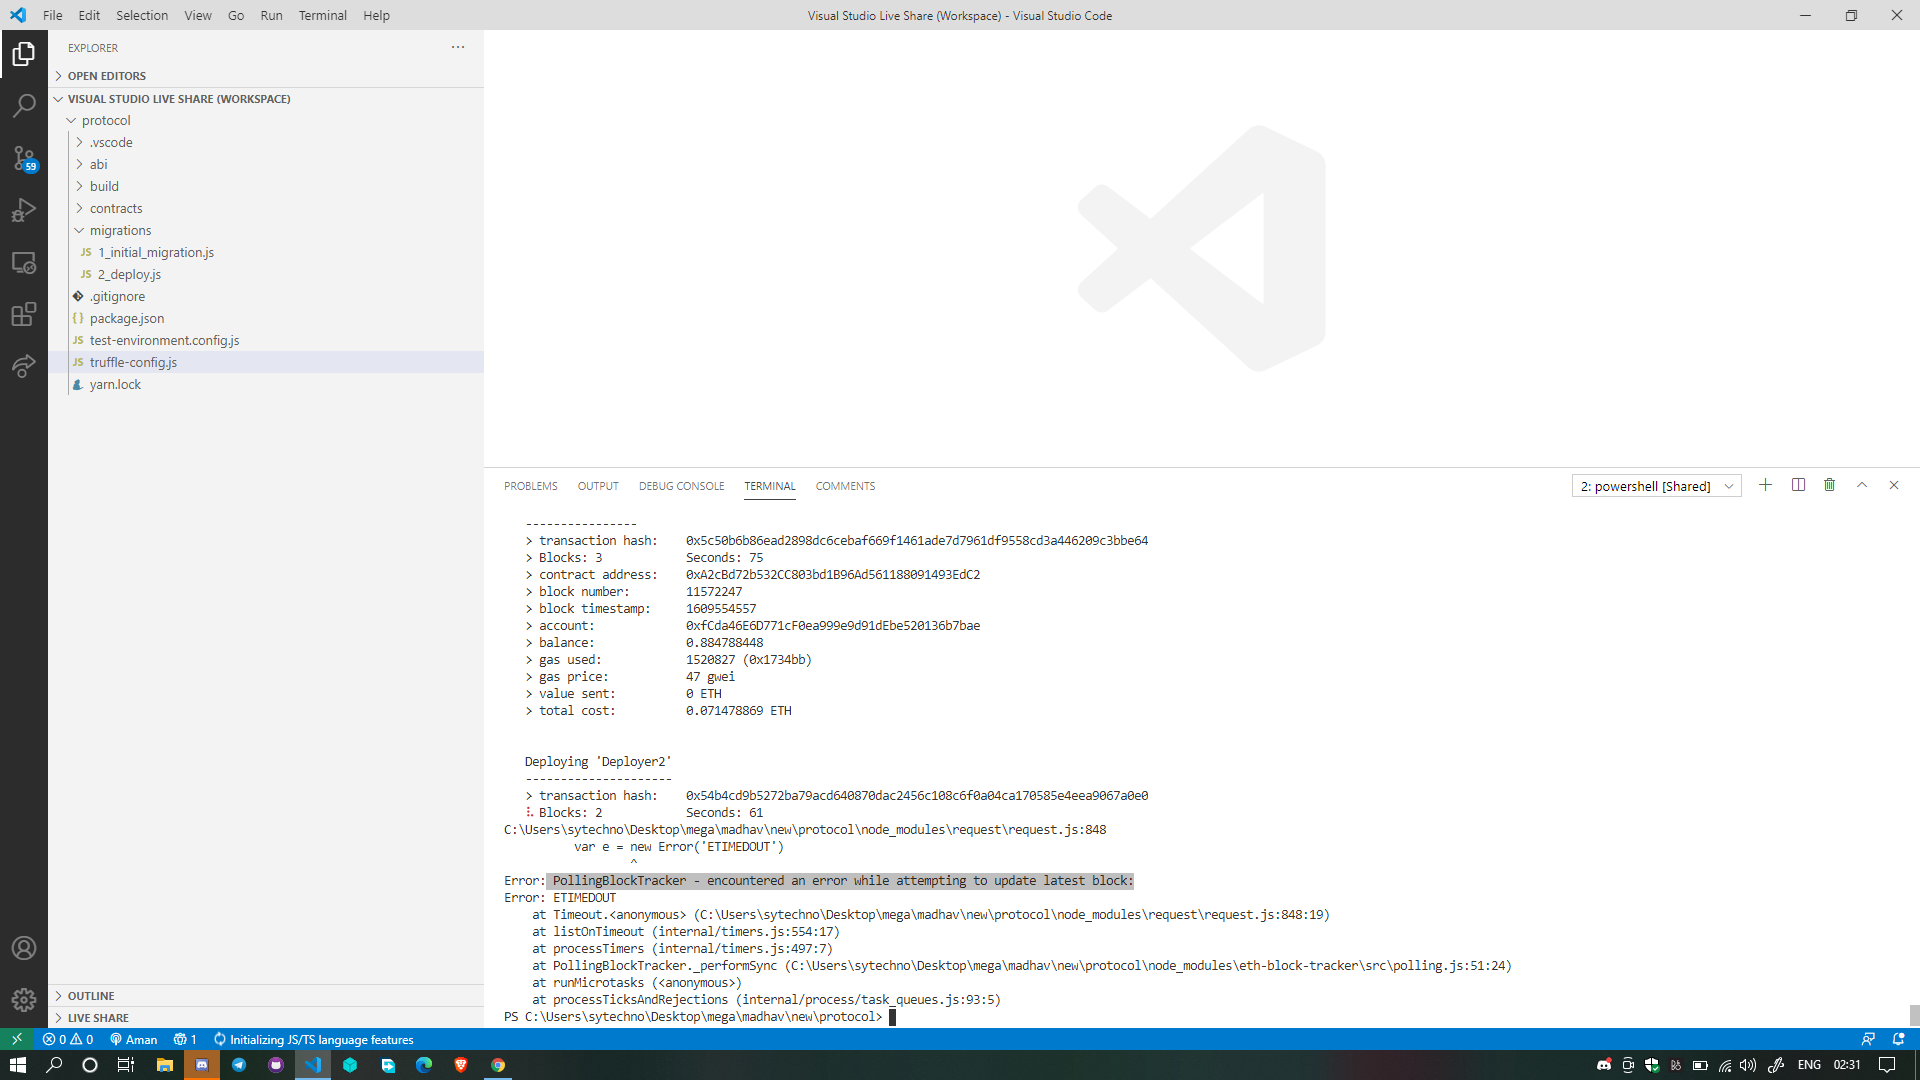Open the Remote Explorer view

[x=24, y=262]
